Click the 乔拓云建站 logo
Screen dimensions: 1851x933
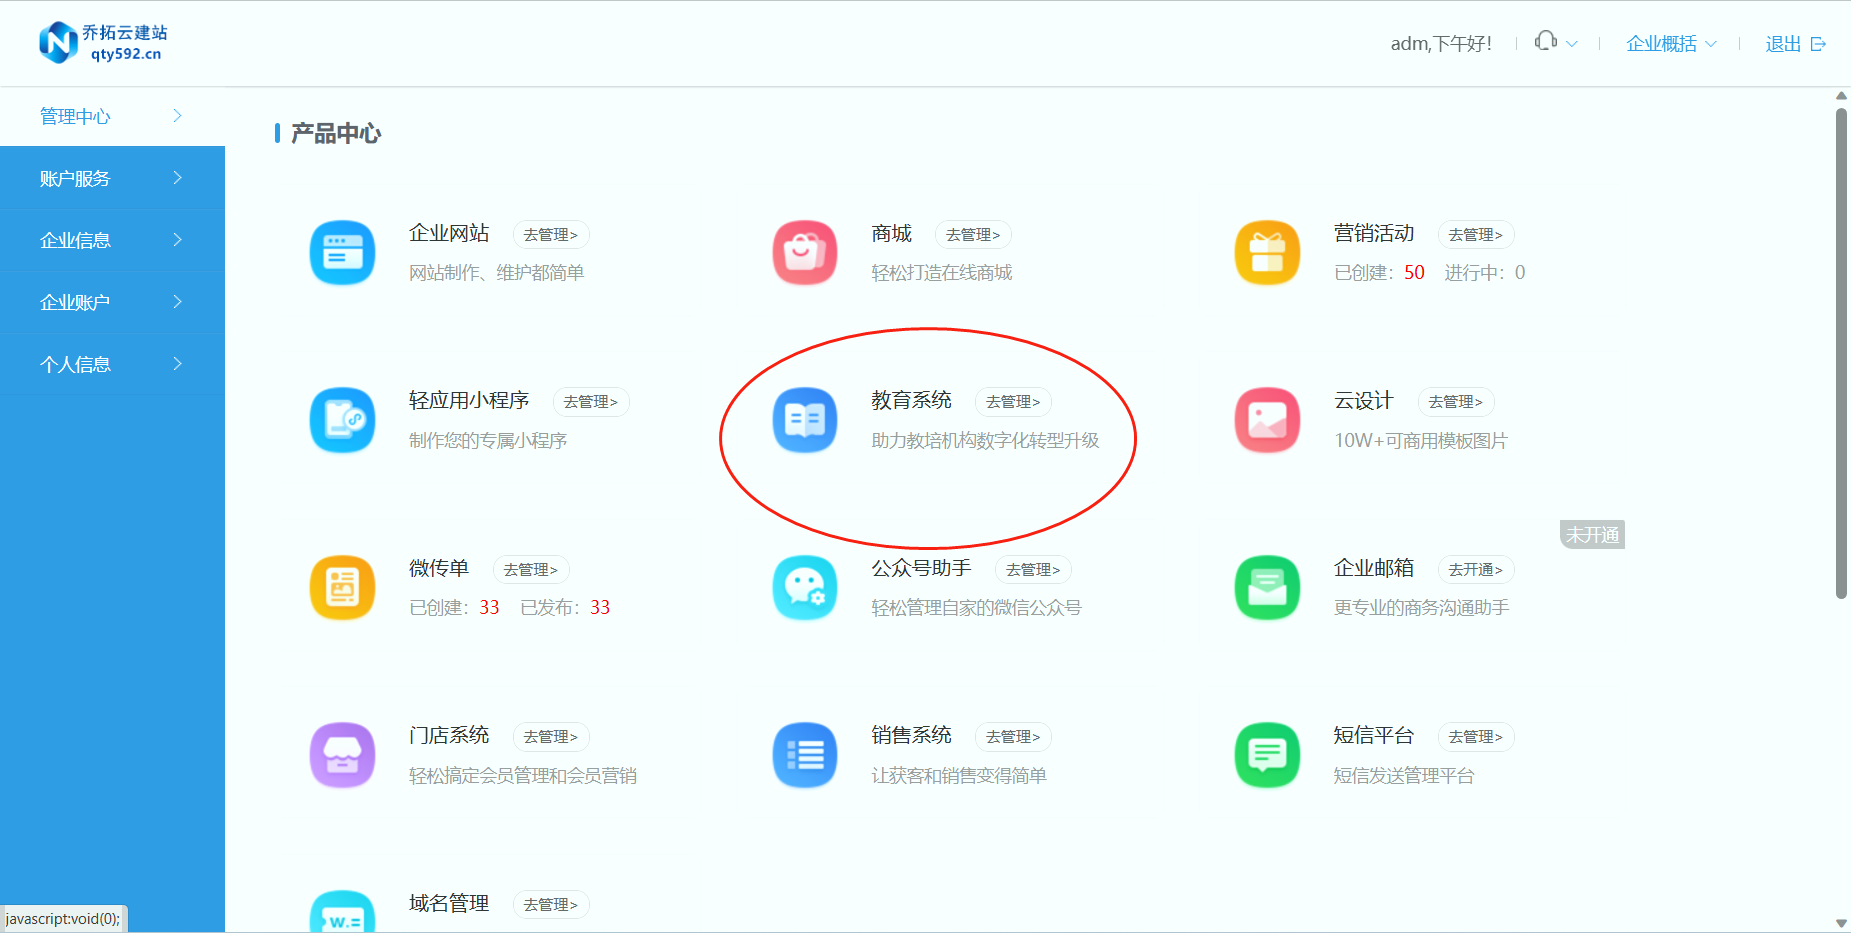pos(103,43)
